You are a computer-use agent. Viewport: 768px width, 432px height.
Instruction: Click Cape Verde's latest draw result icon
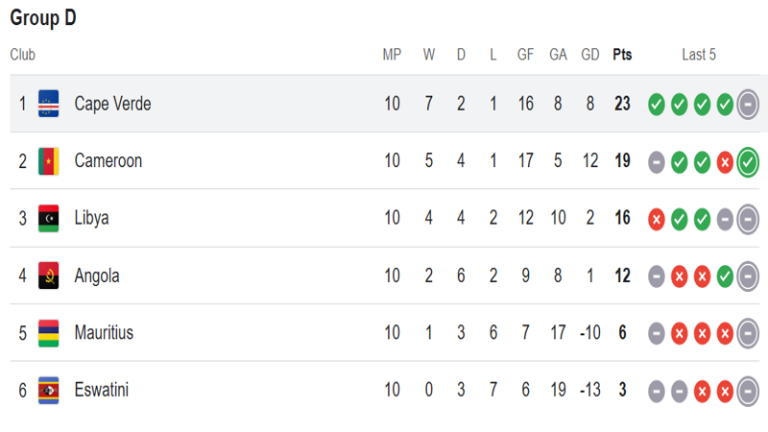tap(748, 104)
